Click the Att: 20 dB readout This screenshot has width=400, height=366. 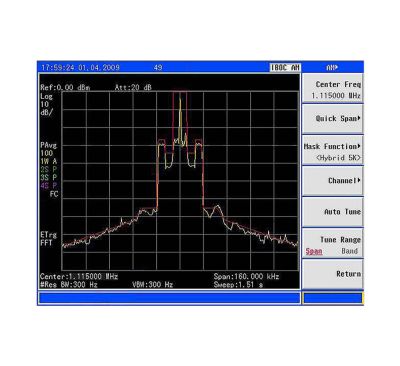tap(133, 87)
